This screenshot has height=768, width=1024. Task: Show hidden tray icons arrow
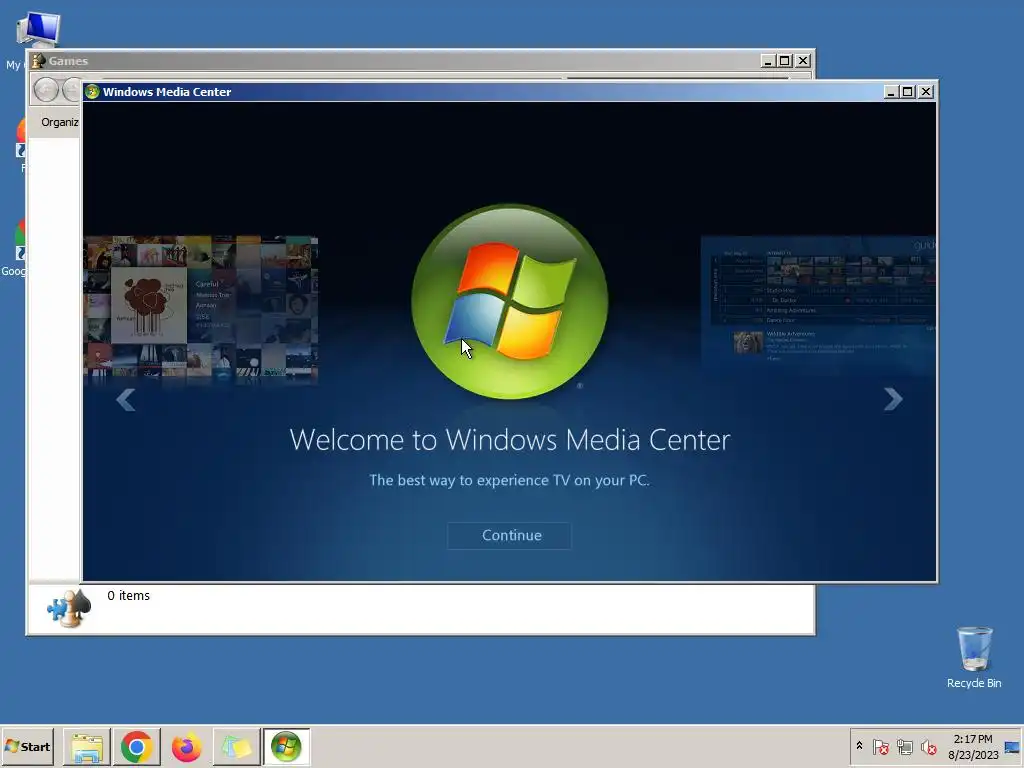click(x=859, y=746)
